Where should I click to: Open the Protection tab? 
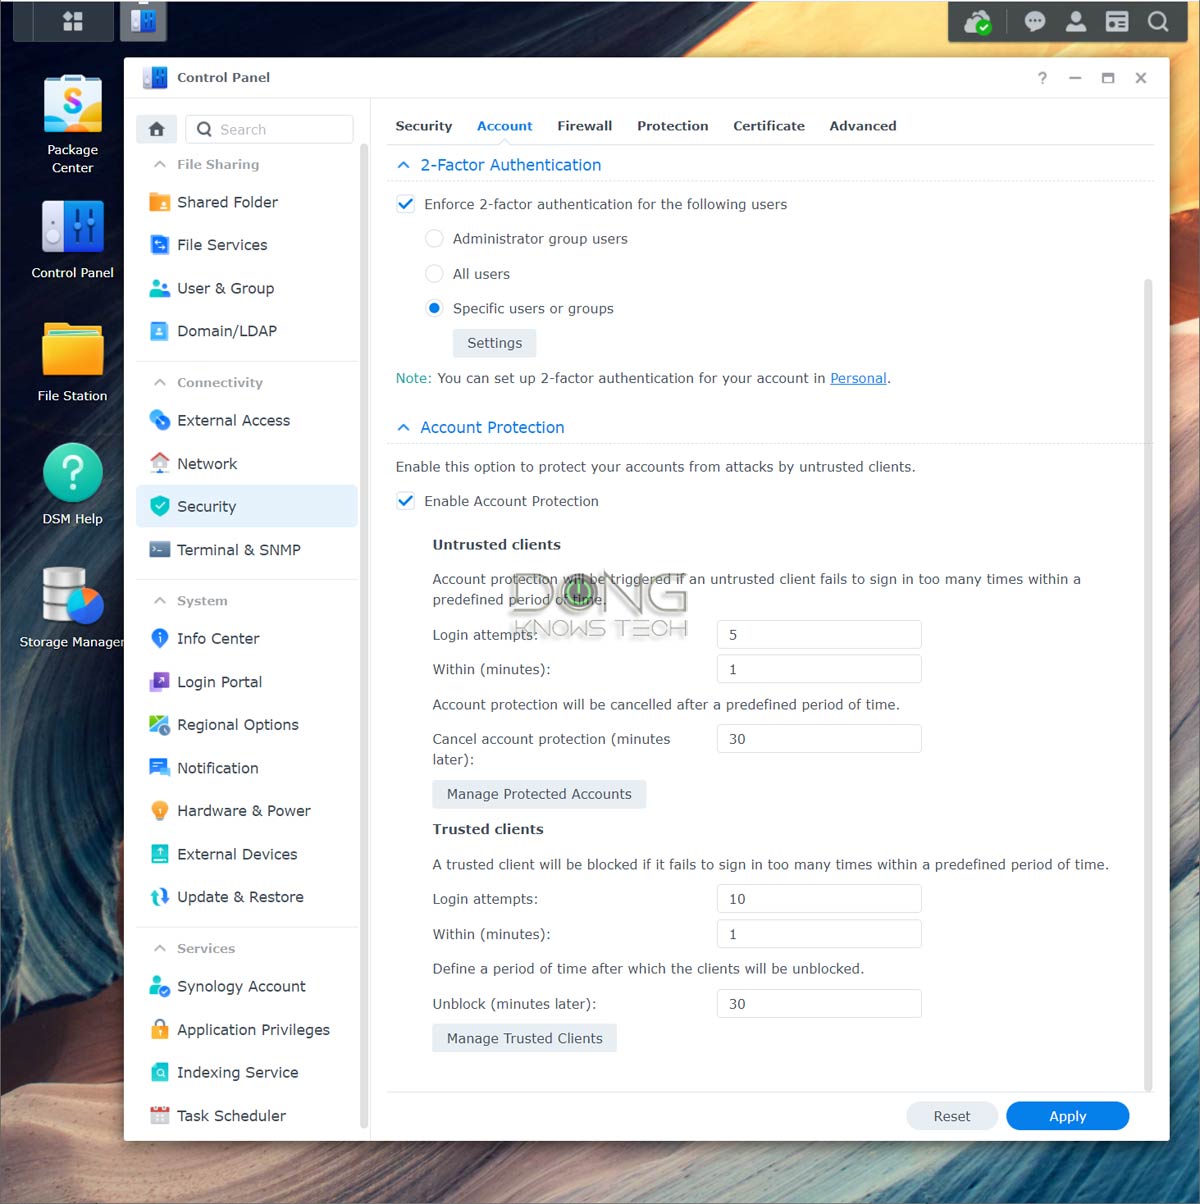coord(672,125)
